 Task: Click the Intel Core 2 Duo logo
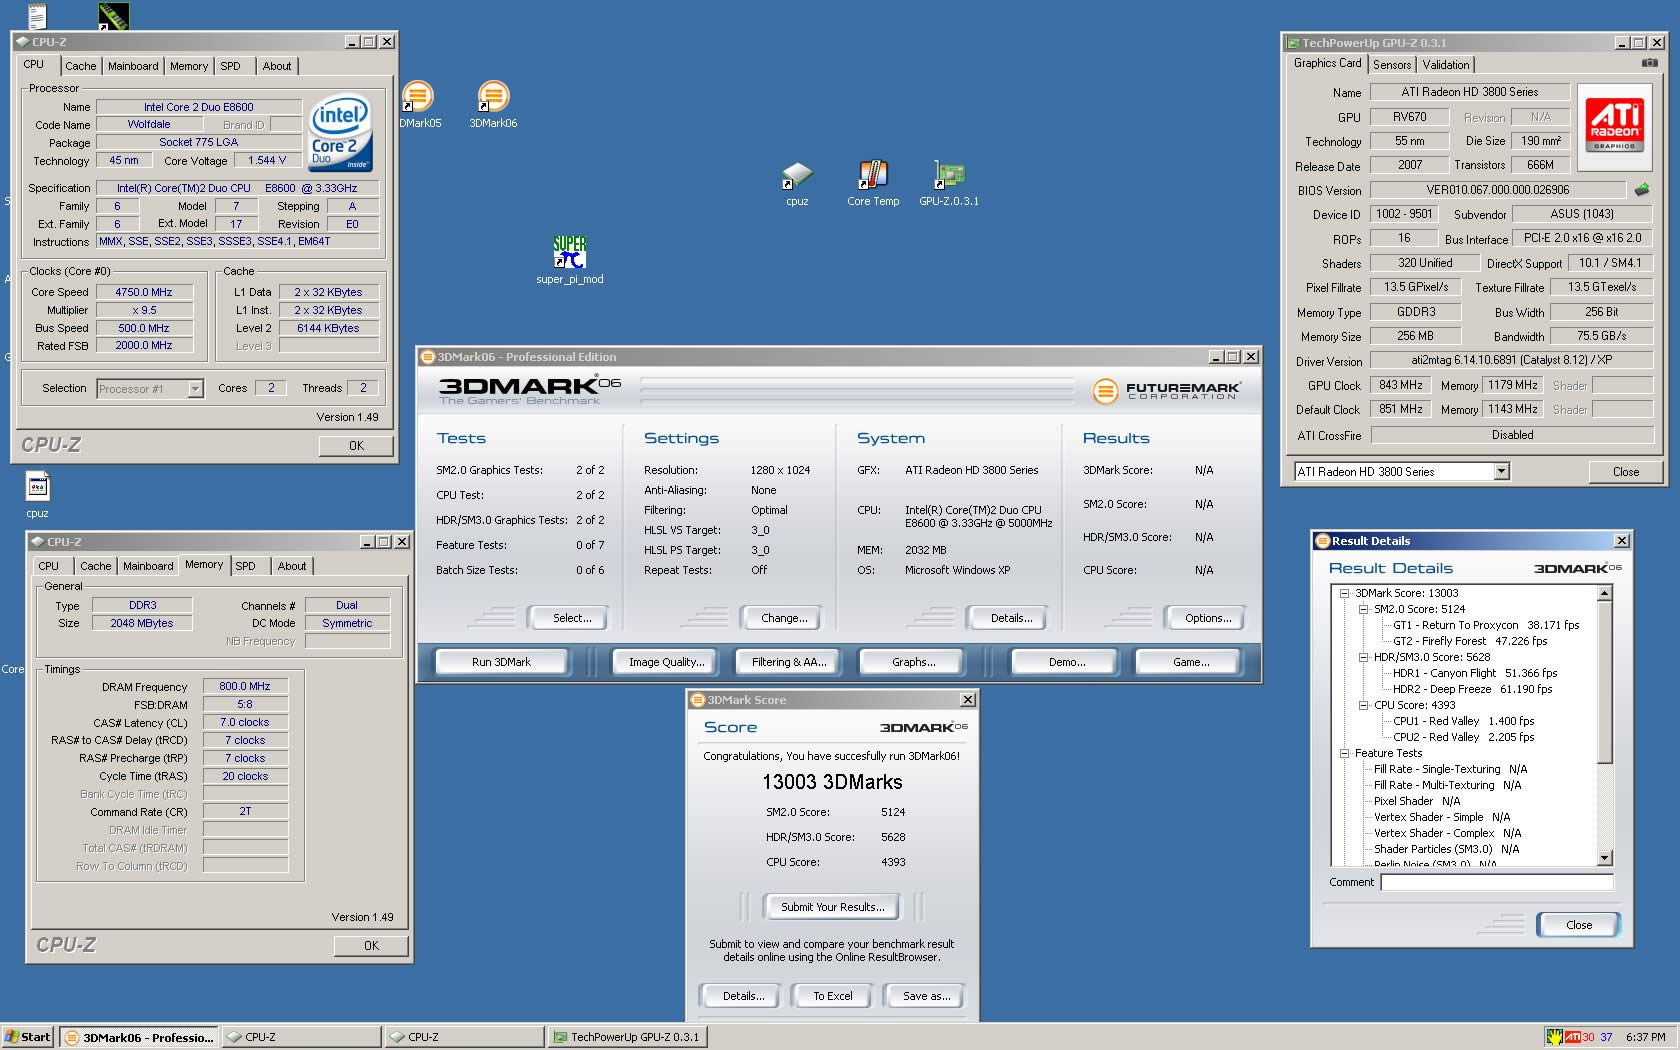point(340,132)
